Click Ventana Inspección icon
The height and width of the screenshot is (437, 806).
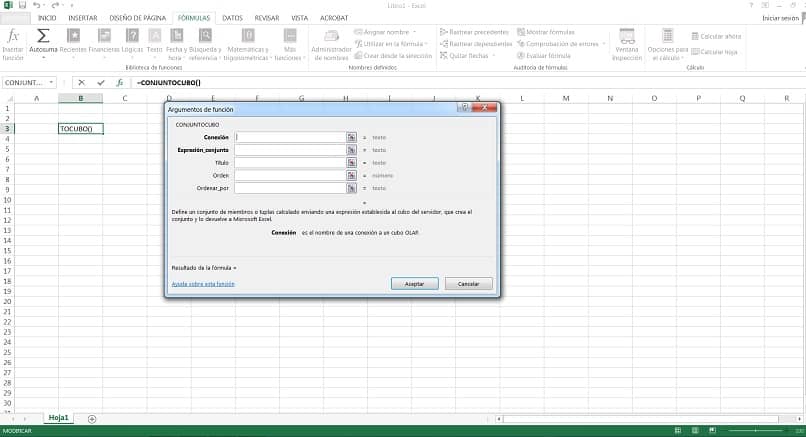click(627, 37)
